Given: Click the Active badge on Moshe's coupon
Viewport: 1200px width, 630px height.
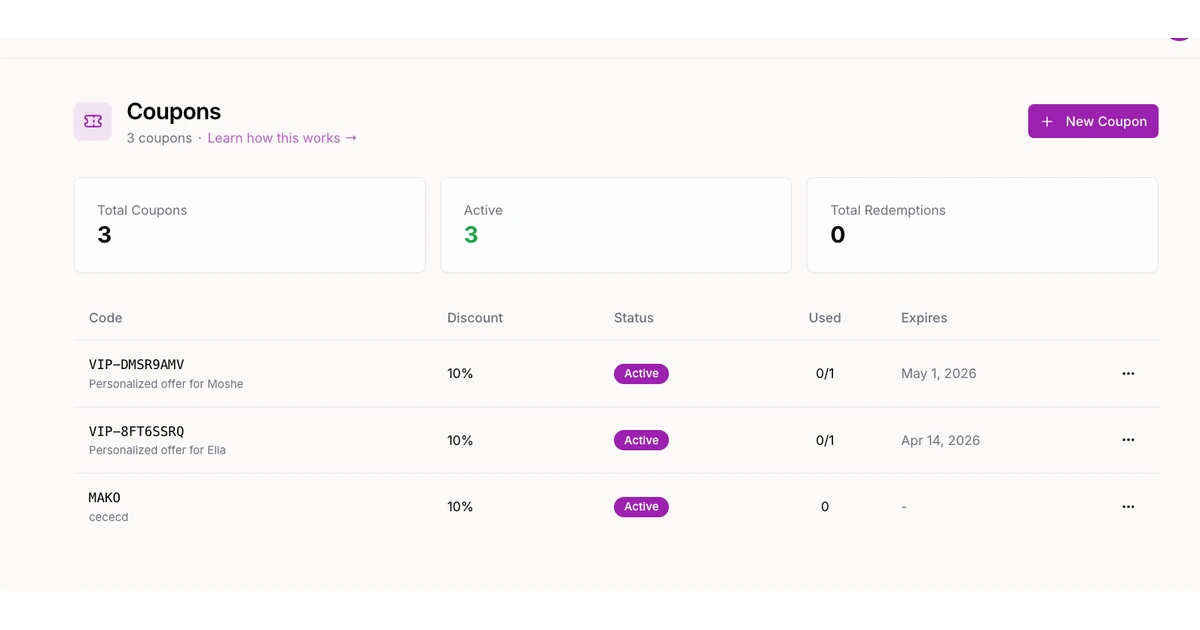Looking at the screenshot, I should pyautogui.click(x=641, y=373).
